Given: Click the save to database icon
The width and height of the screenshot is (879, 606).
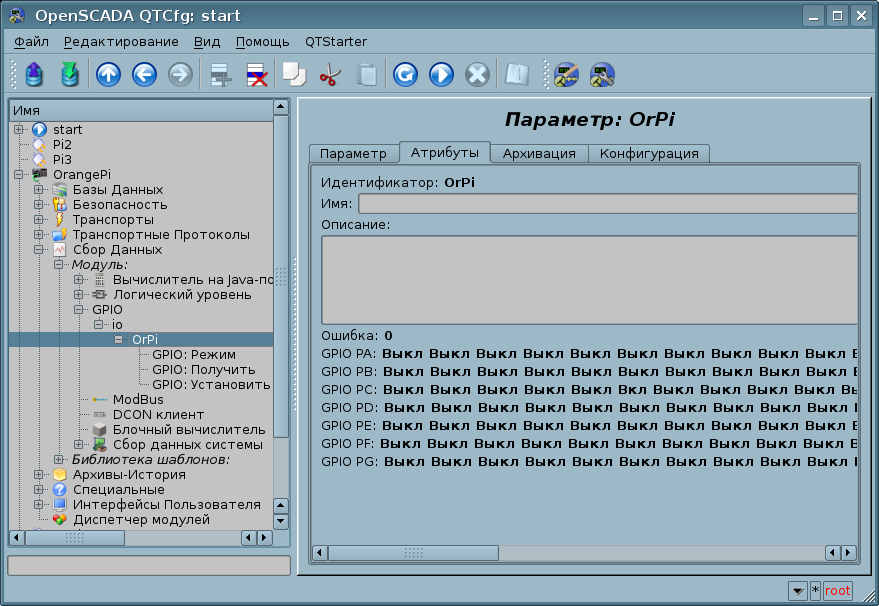Looking at the screenshot, I should coord(69,74).
